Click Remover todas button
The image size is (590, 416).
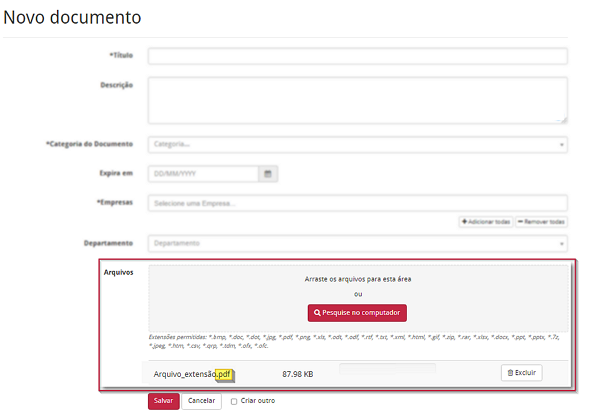(541, 222)
